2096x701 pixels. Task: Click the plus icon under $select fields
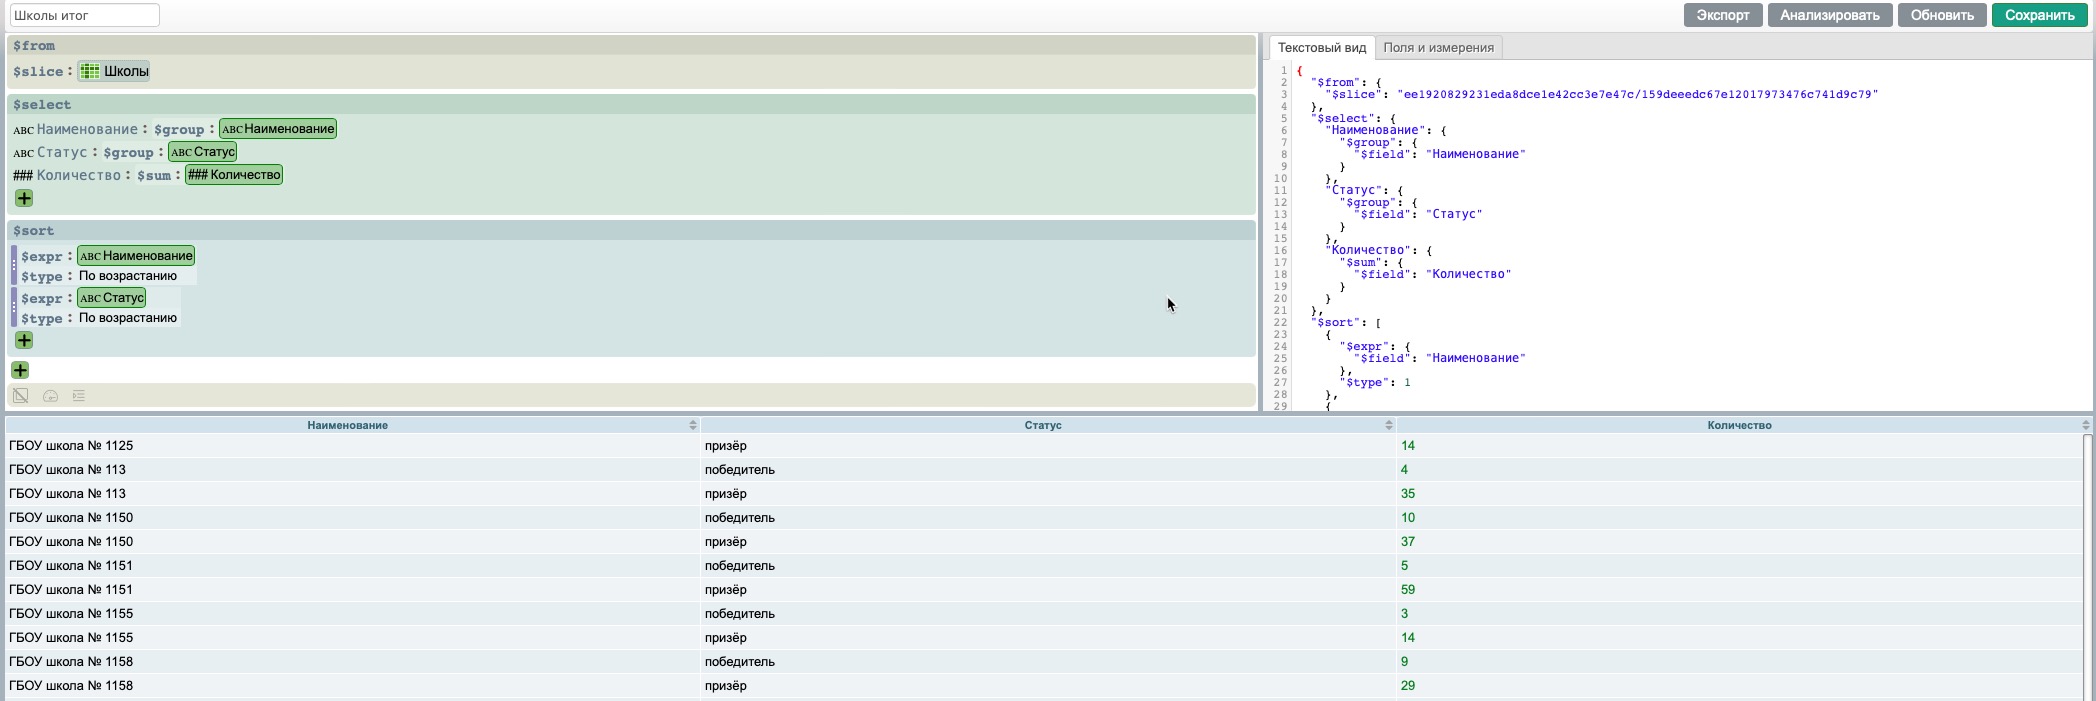24,198
